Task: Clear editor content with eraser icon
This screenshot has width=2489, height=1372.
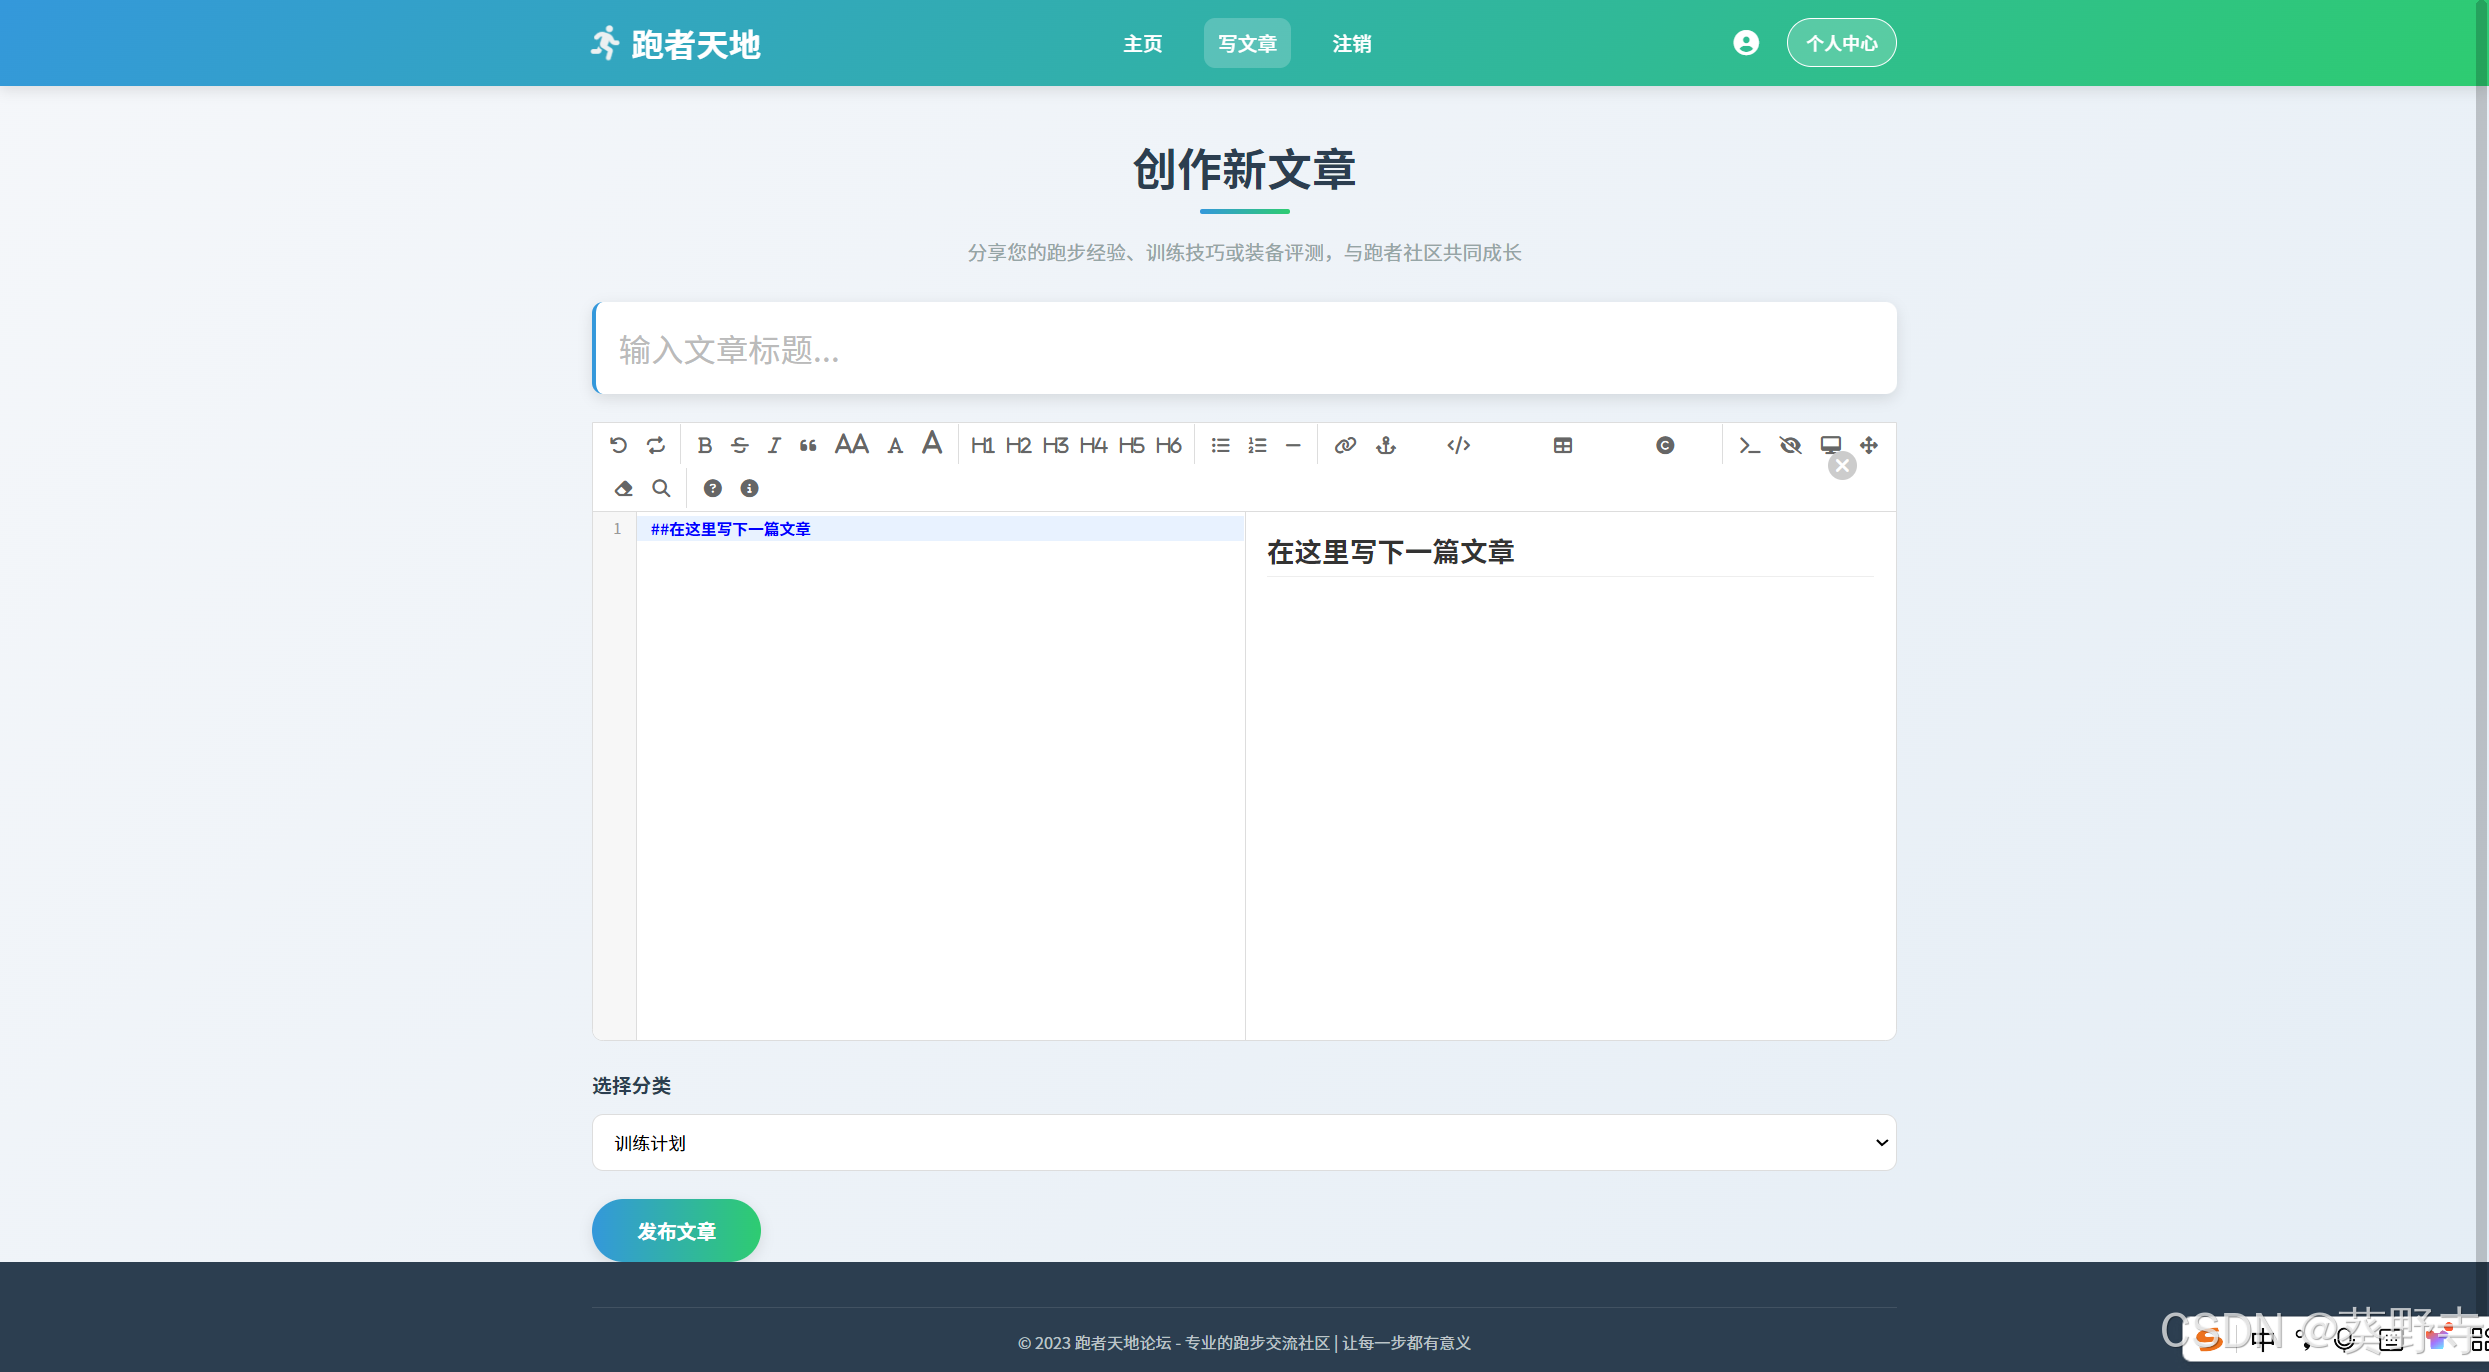Action: click(x=623, y=488)
